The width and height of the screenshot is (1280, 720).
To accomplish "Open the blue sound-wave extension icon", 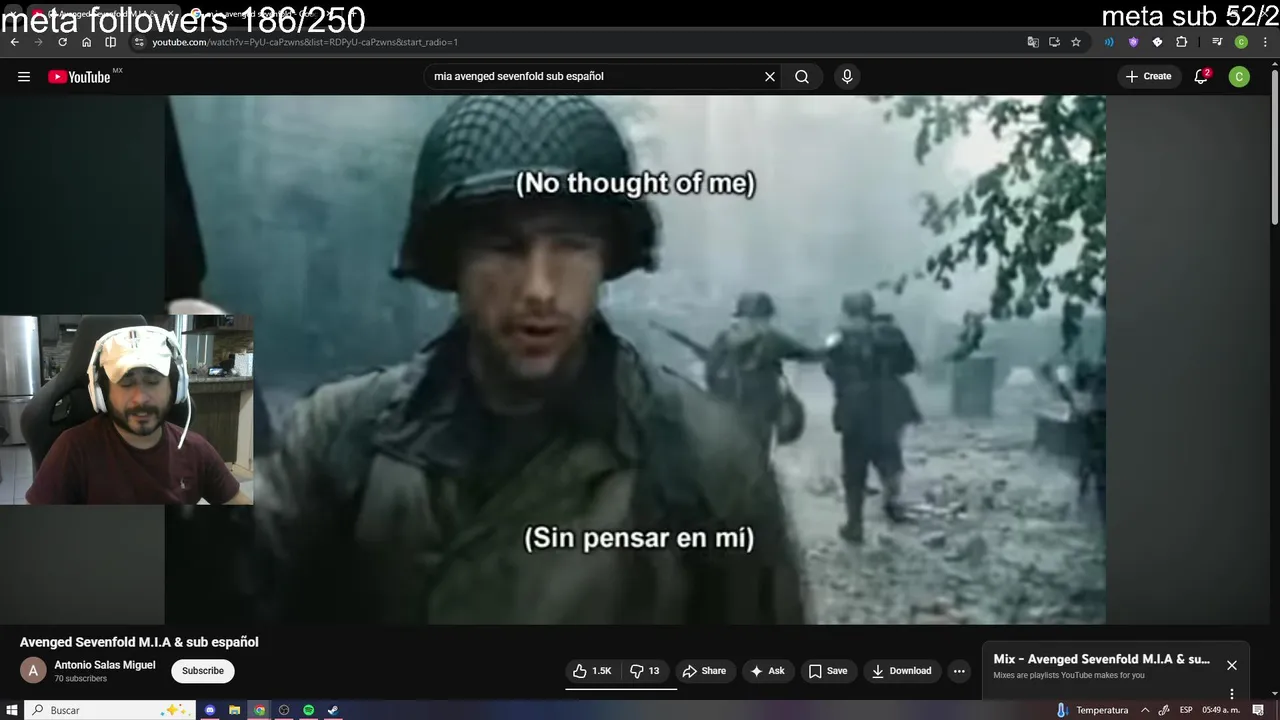I will tap(1109, 42).
